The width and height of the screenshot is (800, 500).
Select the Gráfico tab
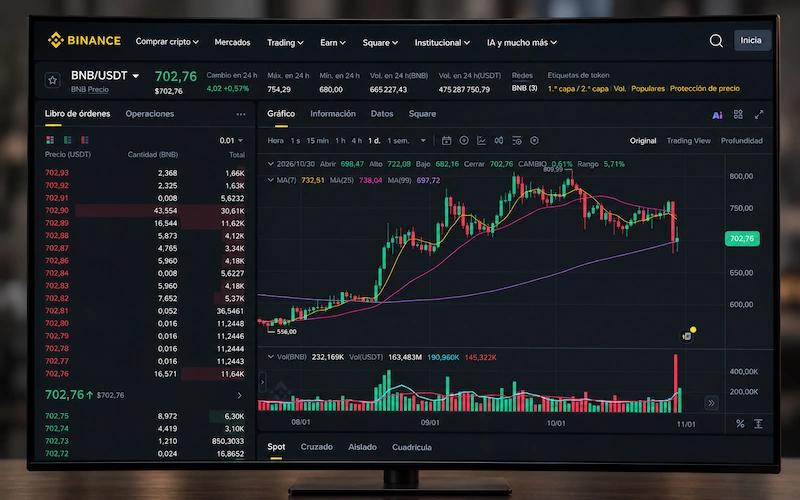281,114
